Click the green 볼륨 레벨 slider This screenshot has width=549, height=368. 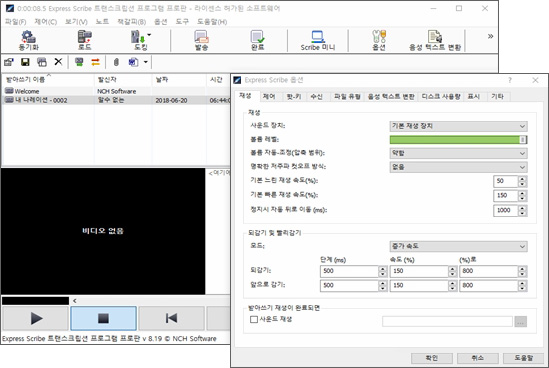458,140
